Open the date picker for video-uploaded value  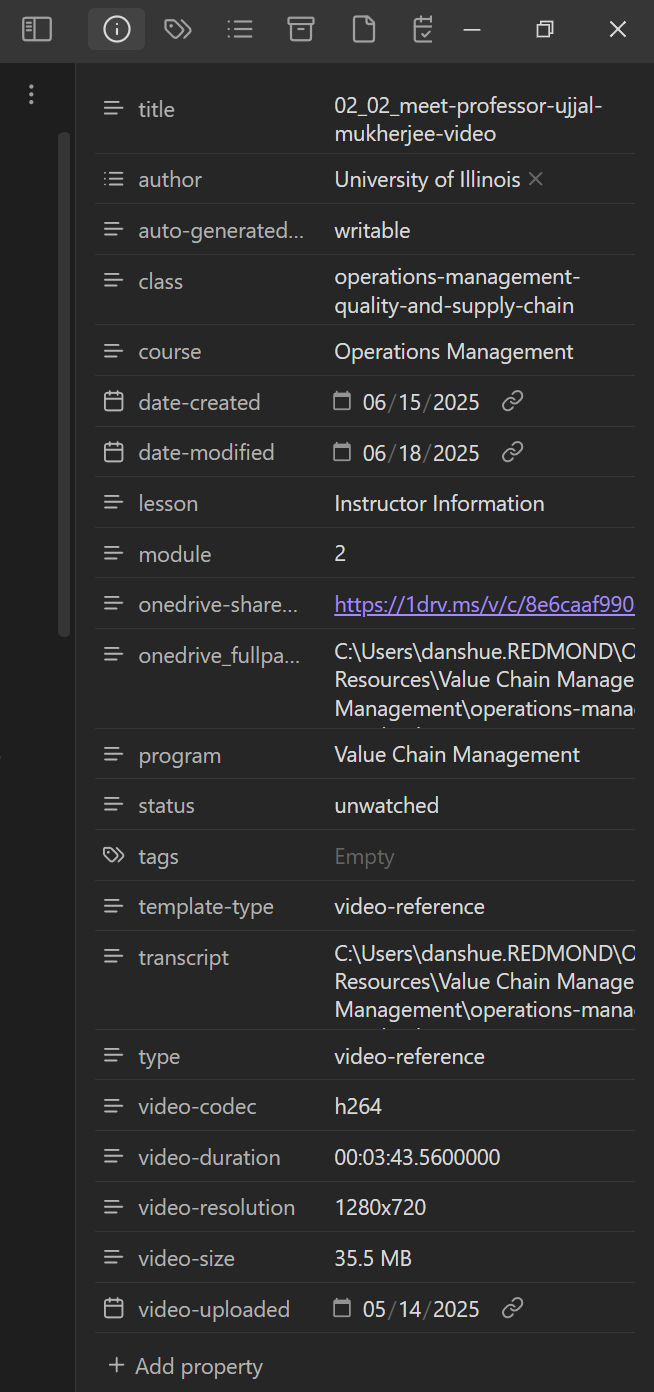[343, 1308]
